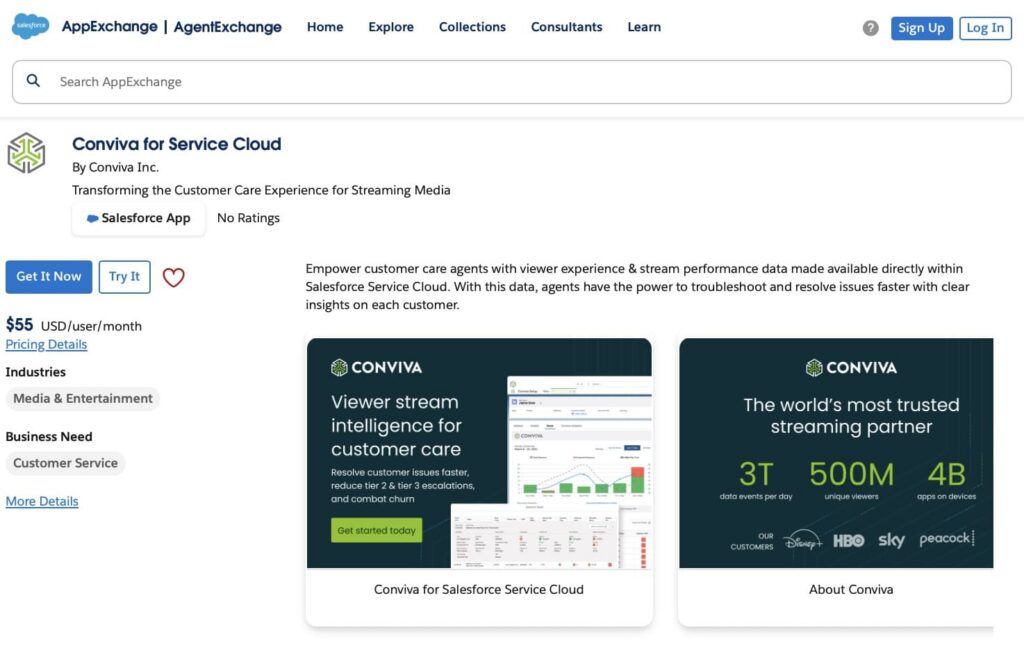Screen dimensions: 1024x657
Task: Open the More Details link
Action: [42, 501]
